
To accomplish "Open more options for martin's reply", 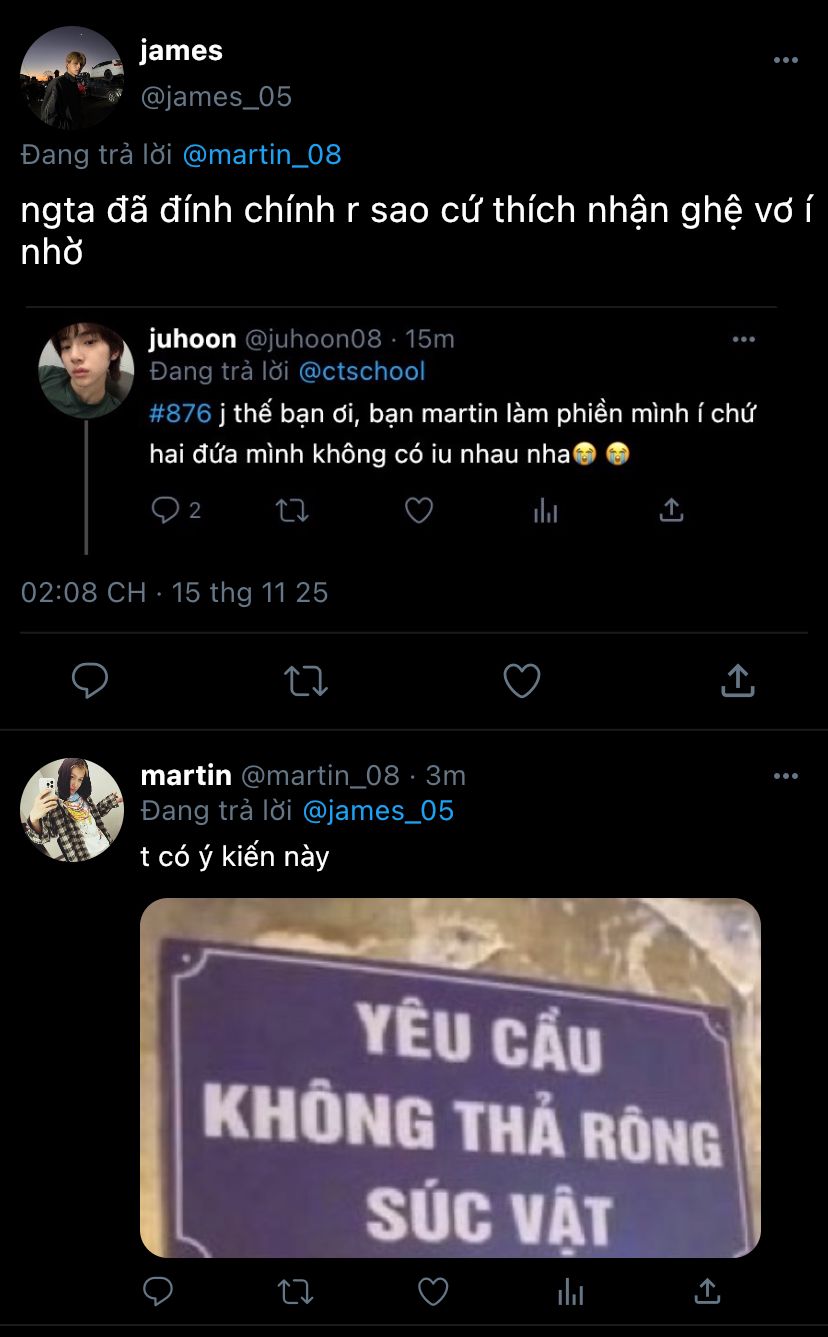I will (786, 776).
